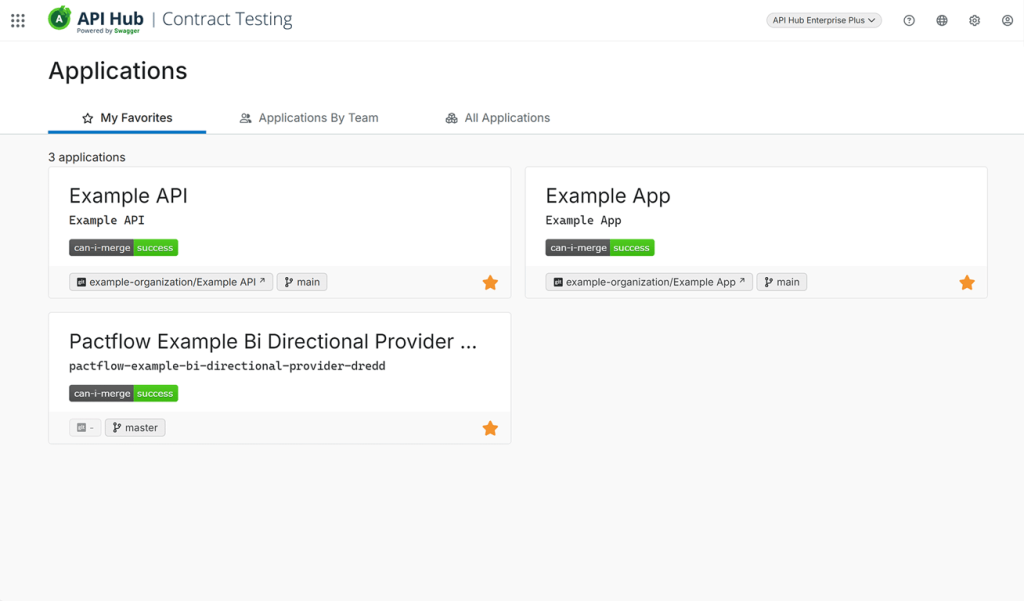The image size is (1024, 601).
Task: Expand the API Hub Enterprise Plus dropdown
Action: 824,21
